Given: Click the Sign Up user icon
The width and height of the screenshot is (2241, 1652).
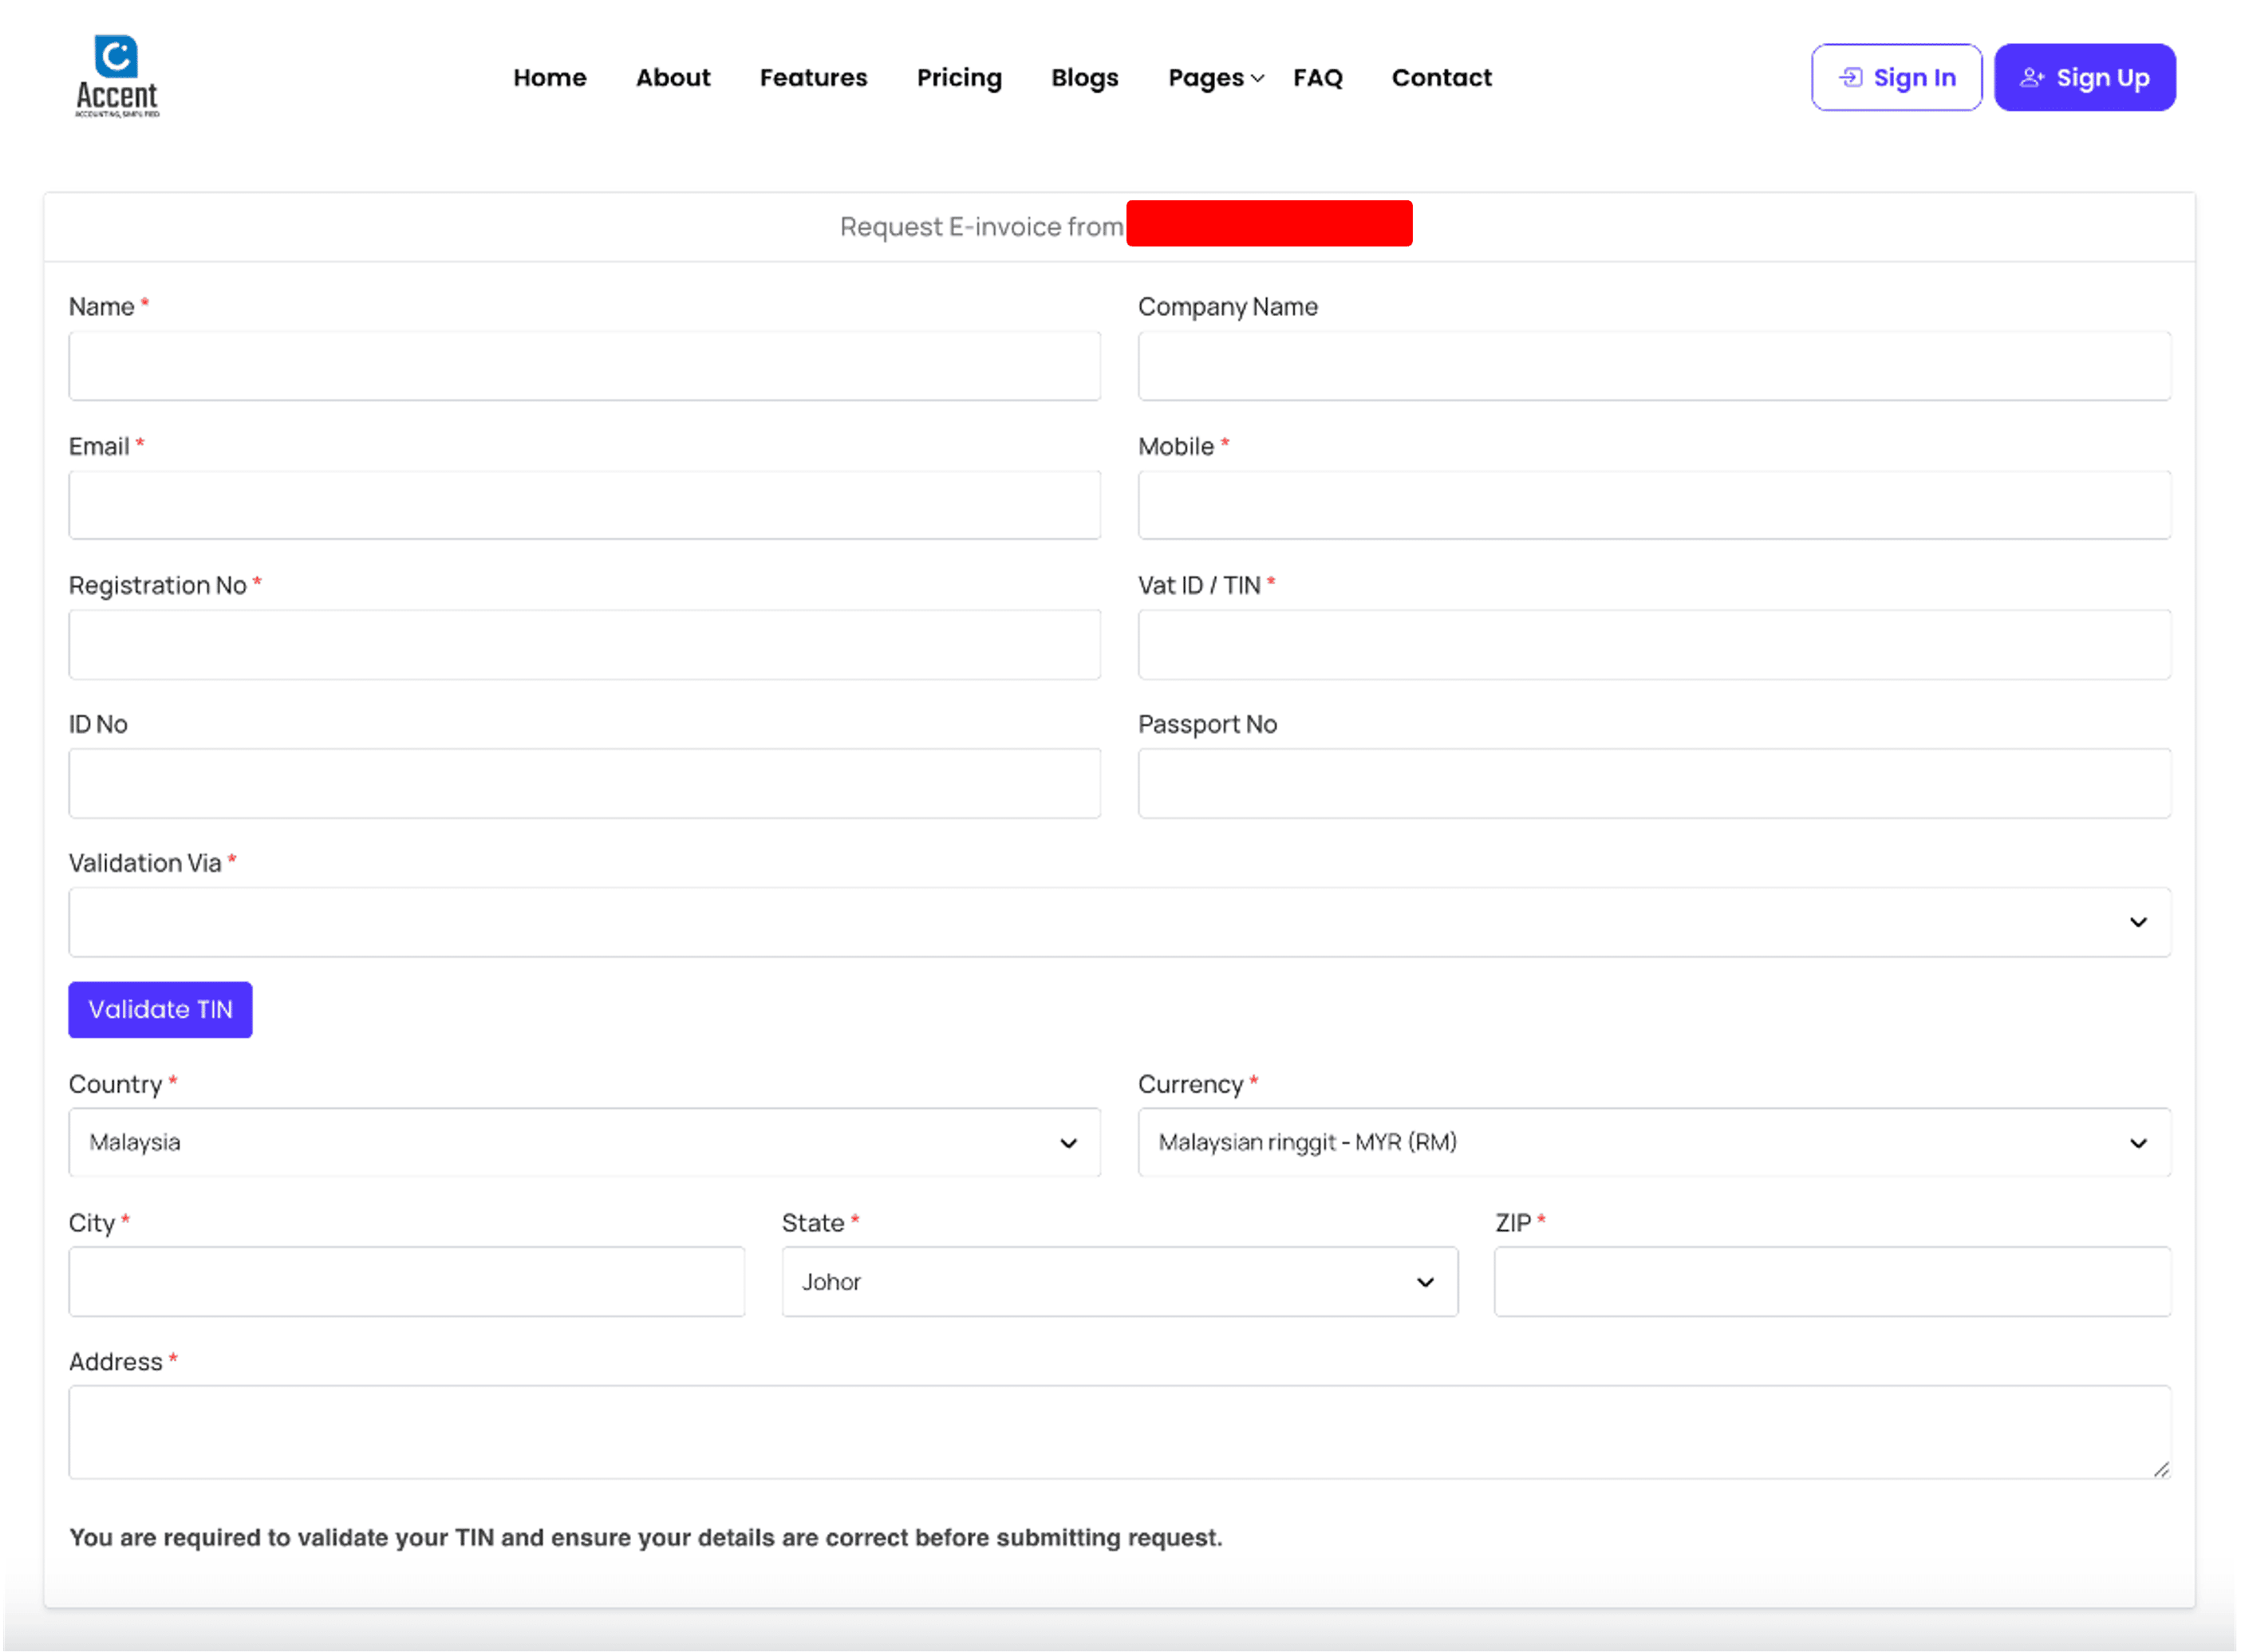Looking at the screenshot, I should coord(2031,78).
